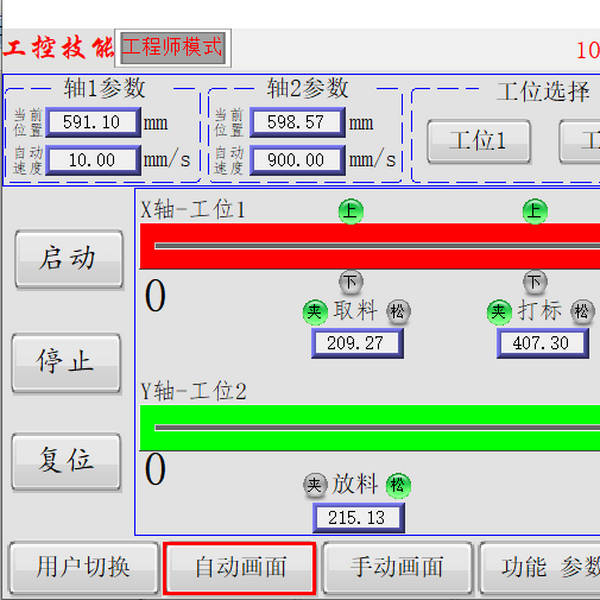Edit 取料 position value 209.27
This screenshot has width=600, height=600.
pyautogui.click(x=357, y=343)
